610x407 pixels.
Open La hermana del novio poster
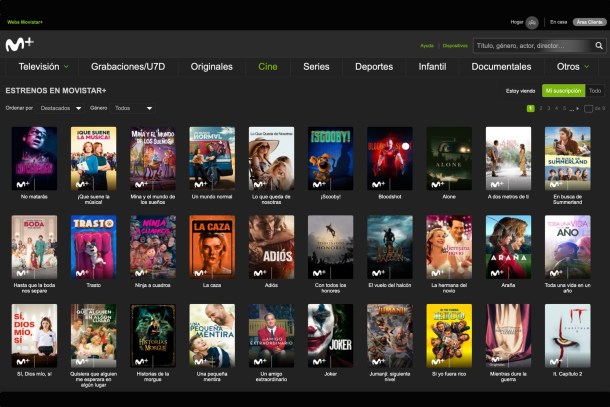click(x=449, y=247)
